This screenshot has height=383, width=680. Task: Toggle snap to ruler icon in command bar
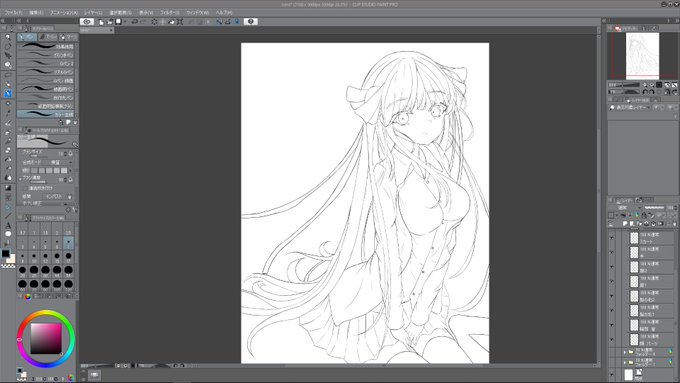219,21
